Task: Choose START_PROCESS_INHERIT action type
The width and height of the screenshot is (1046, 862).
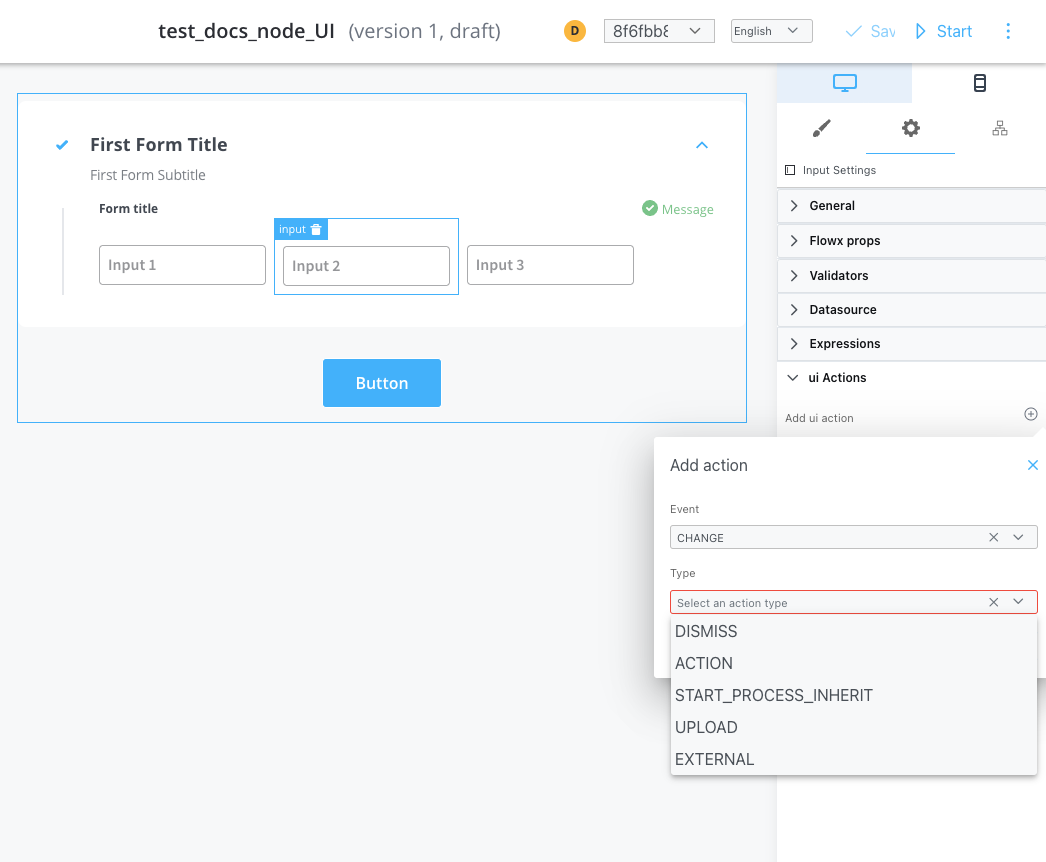Action: [774, 695]
